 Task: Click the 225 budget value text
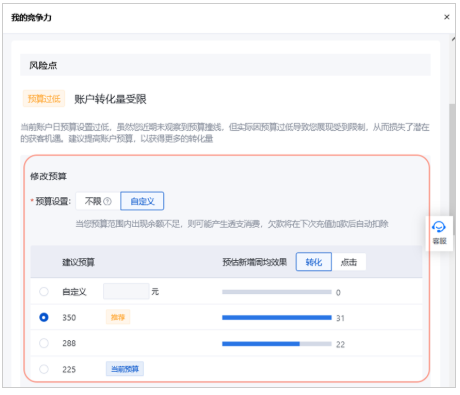click(x=69, y=369)
